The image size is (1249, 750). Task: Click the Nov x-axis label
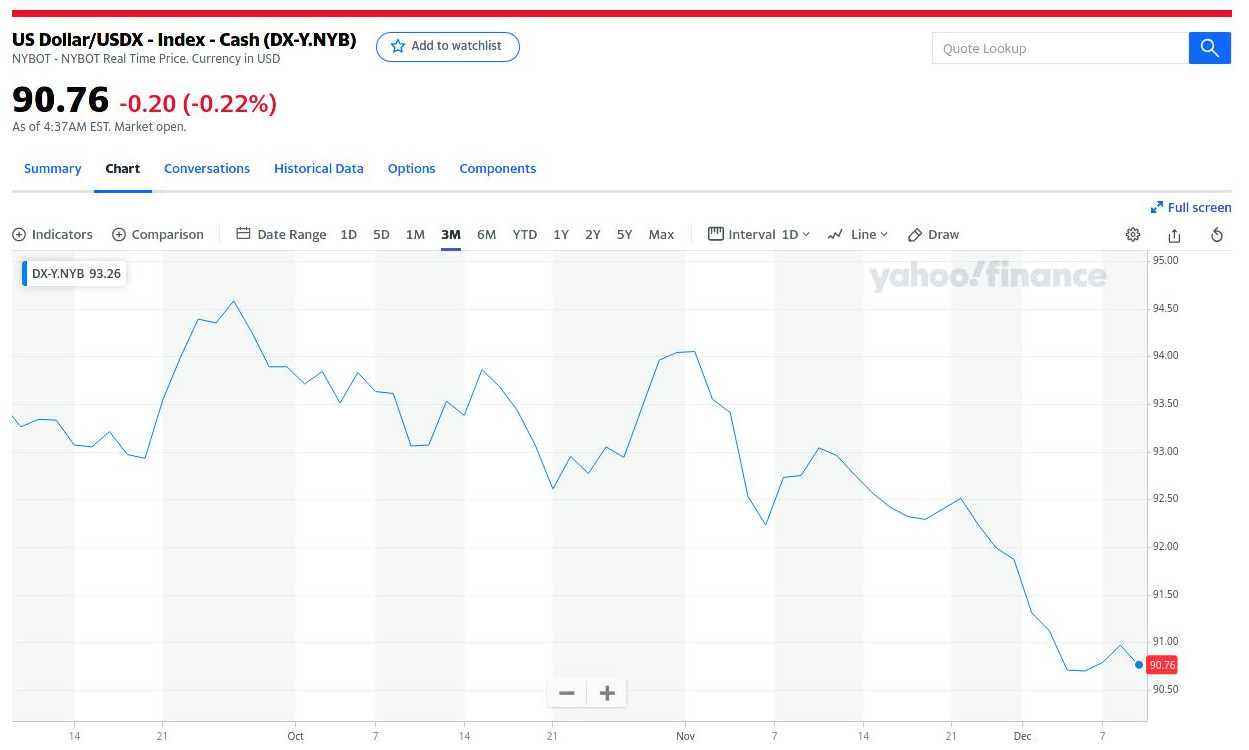[685, 736]
